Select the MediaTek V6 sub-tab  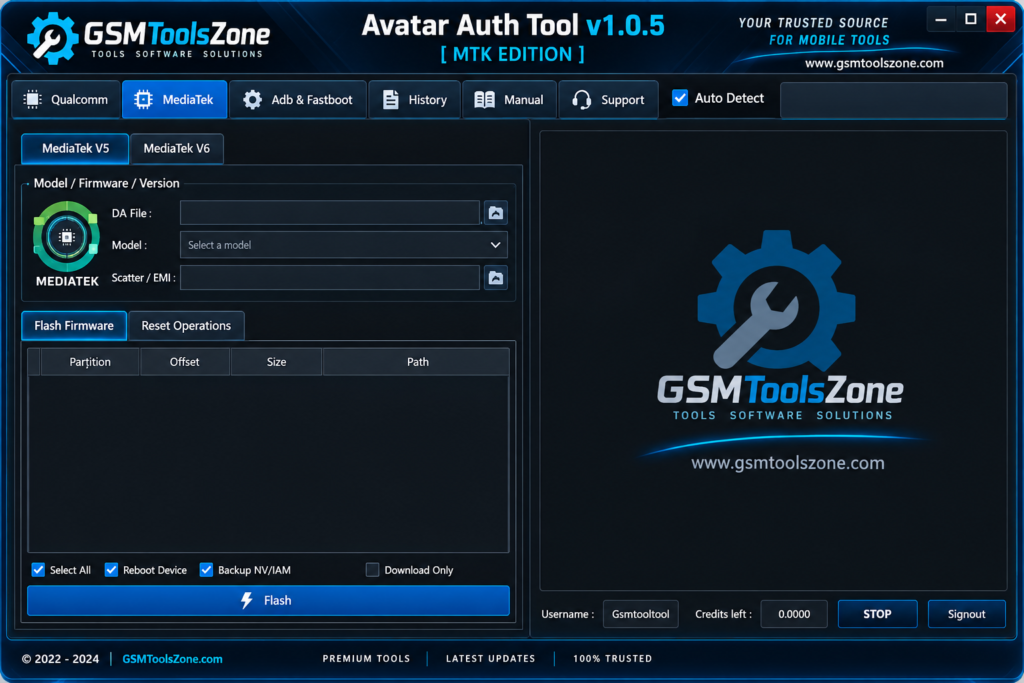[x=176, y=149]
